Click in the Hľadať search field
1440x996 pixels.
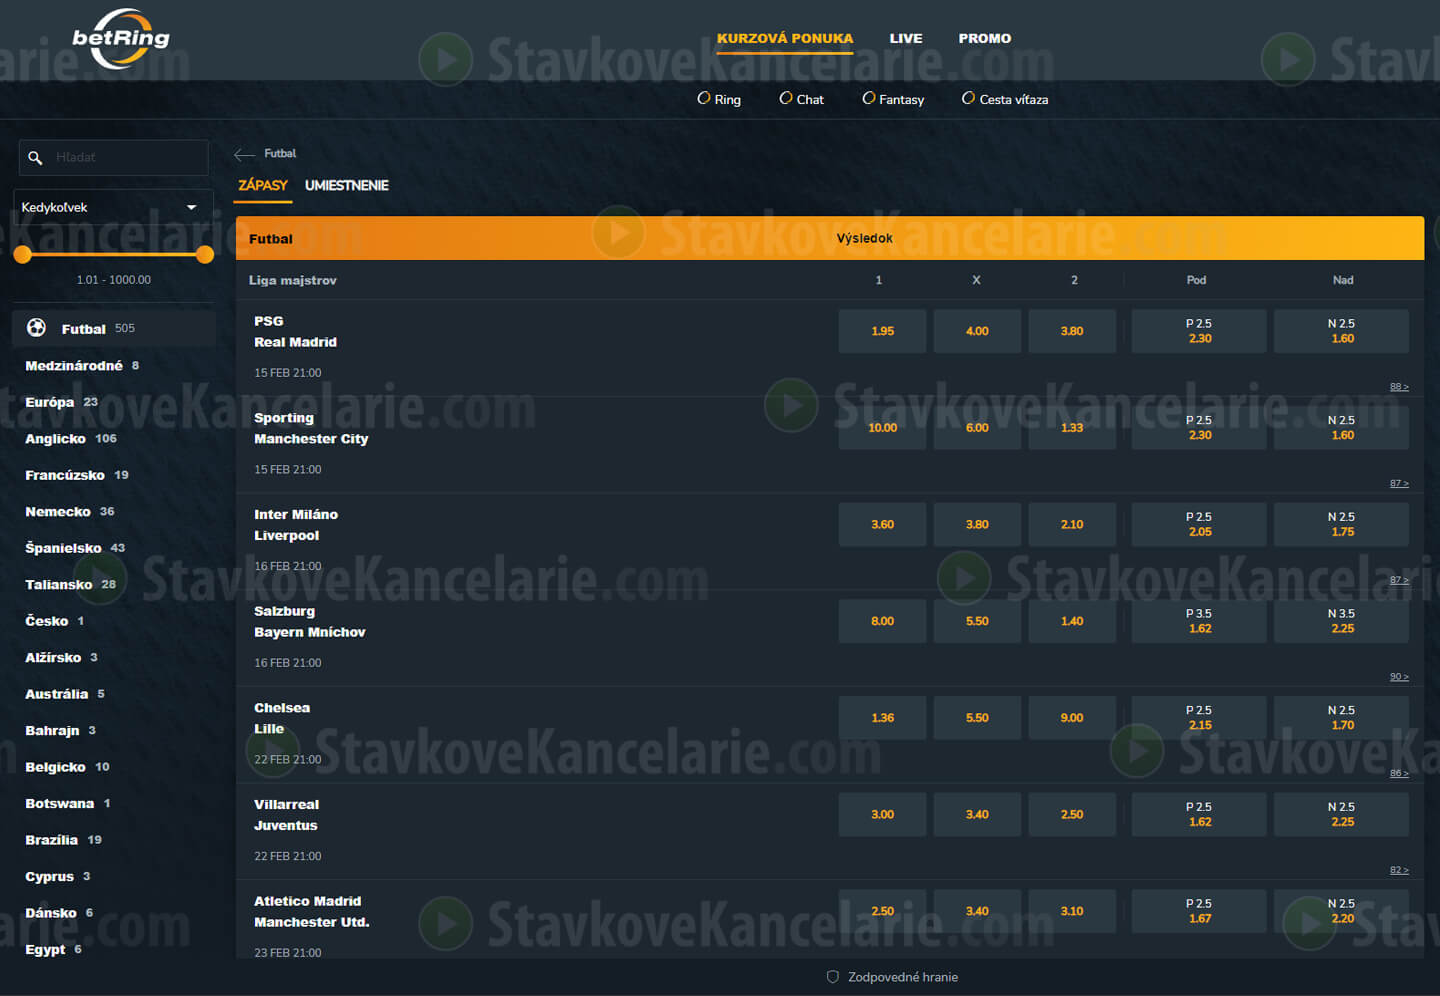[x=113, y=157]
